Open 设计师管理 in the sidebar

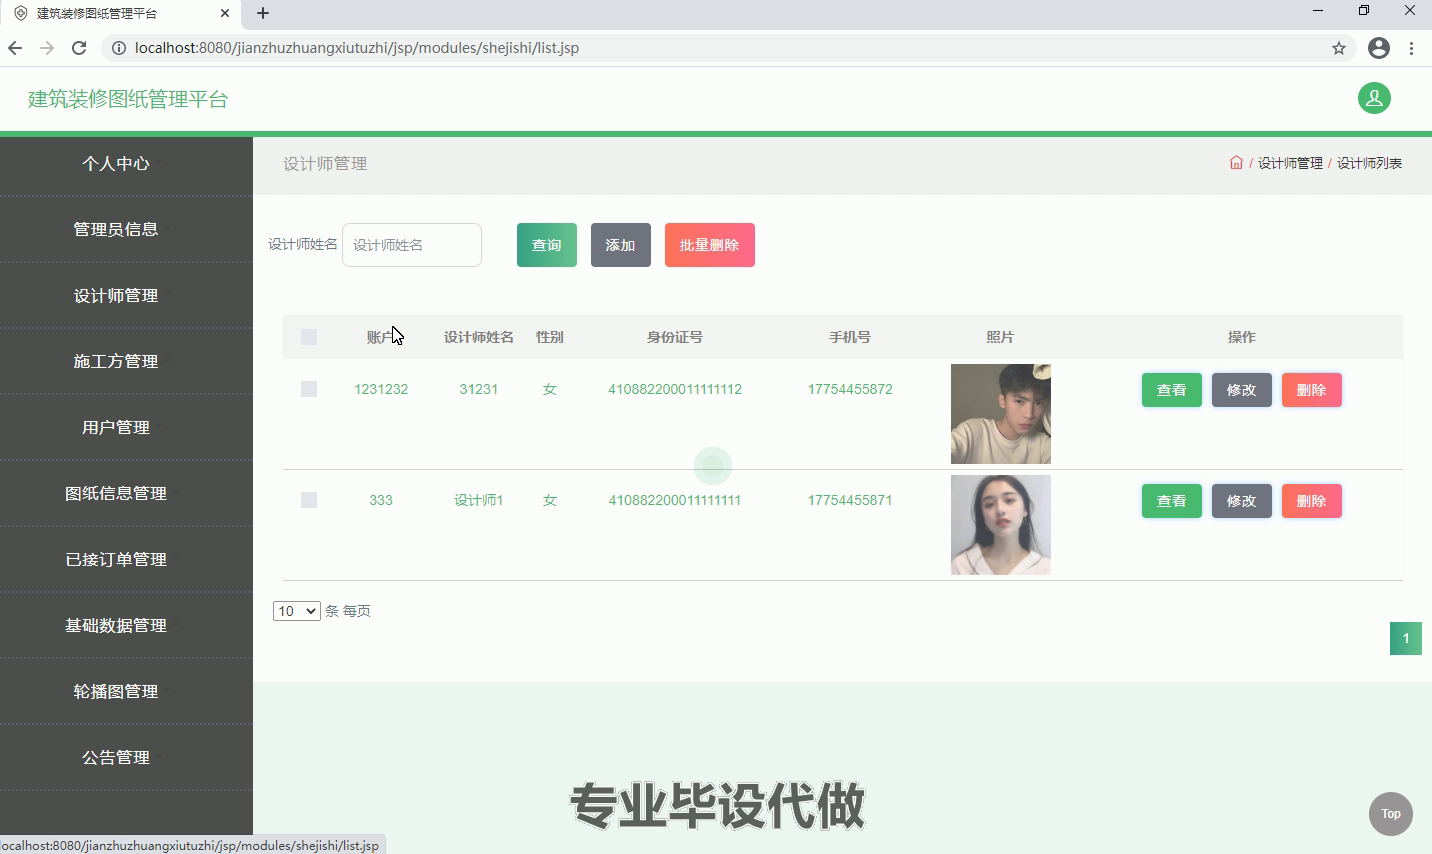[116, 295]
